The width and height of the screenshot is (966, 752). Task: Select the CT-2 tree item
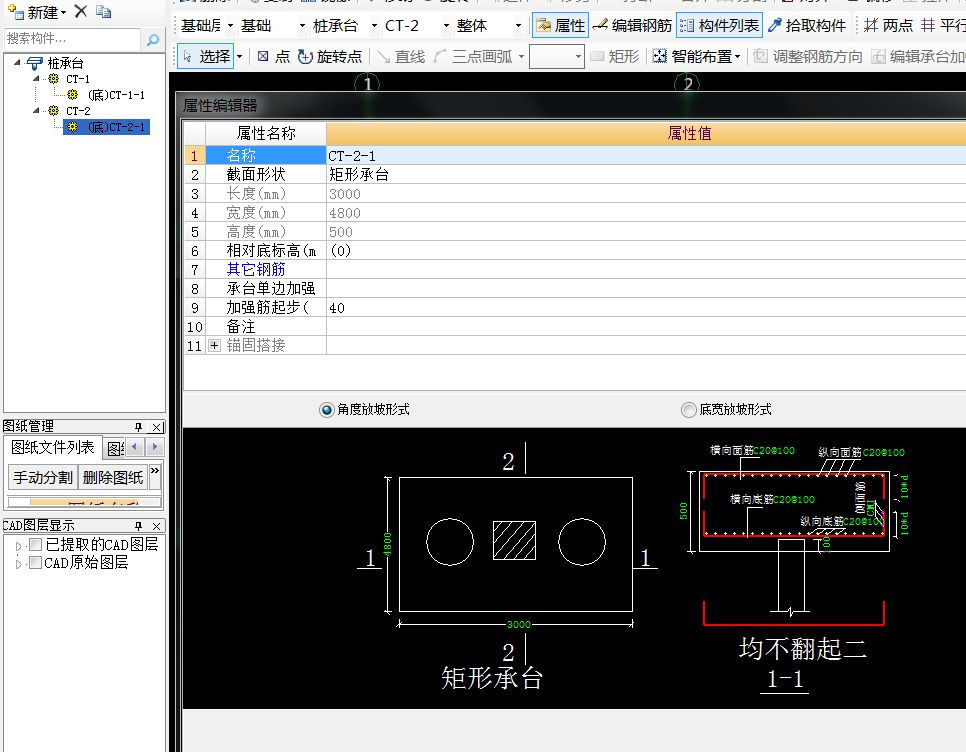[x=78, y=111]
